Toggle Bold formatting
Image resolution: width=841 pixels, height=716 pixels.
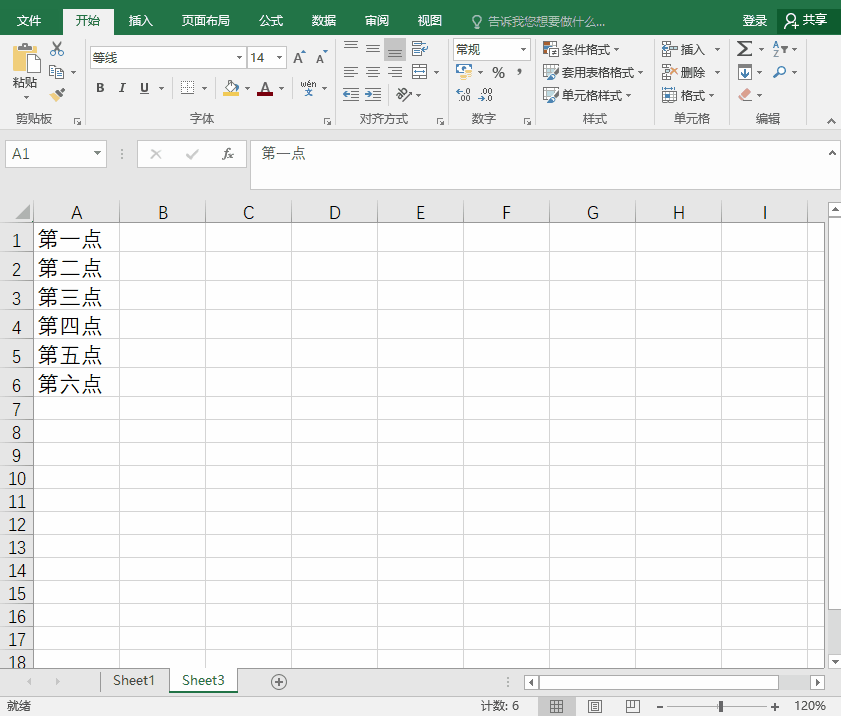tap(100, 88)
